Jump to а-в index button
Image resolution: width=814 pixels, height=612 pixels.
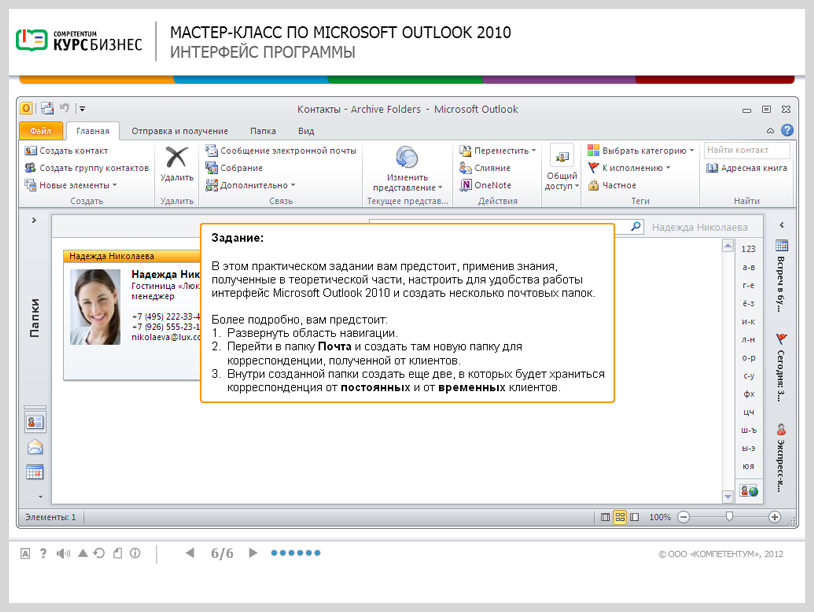tap(748, 267)
